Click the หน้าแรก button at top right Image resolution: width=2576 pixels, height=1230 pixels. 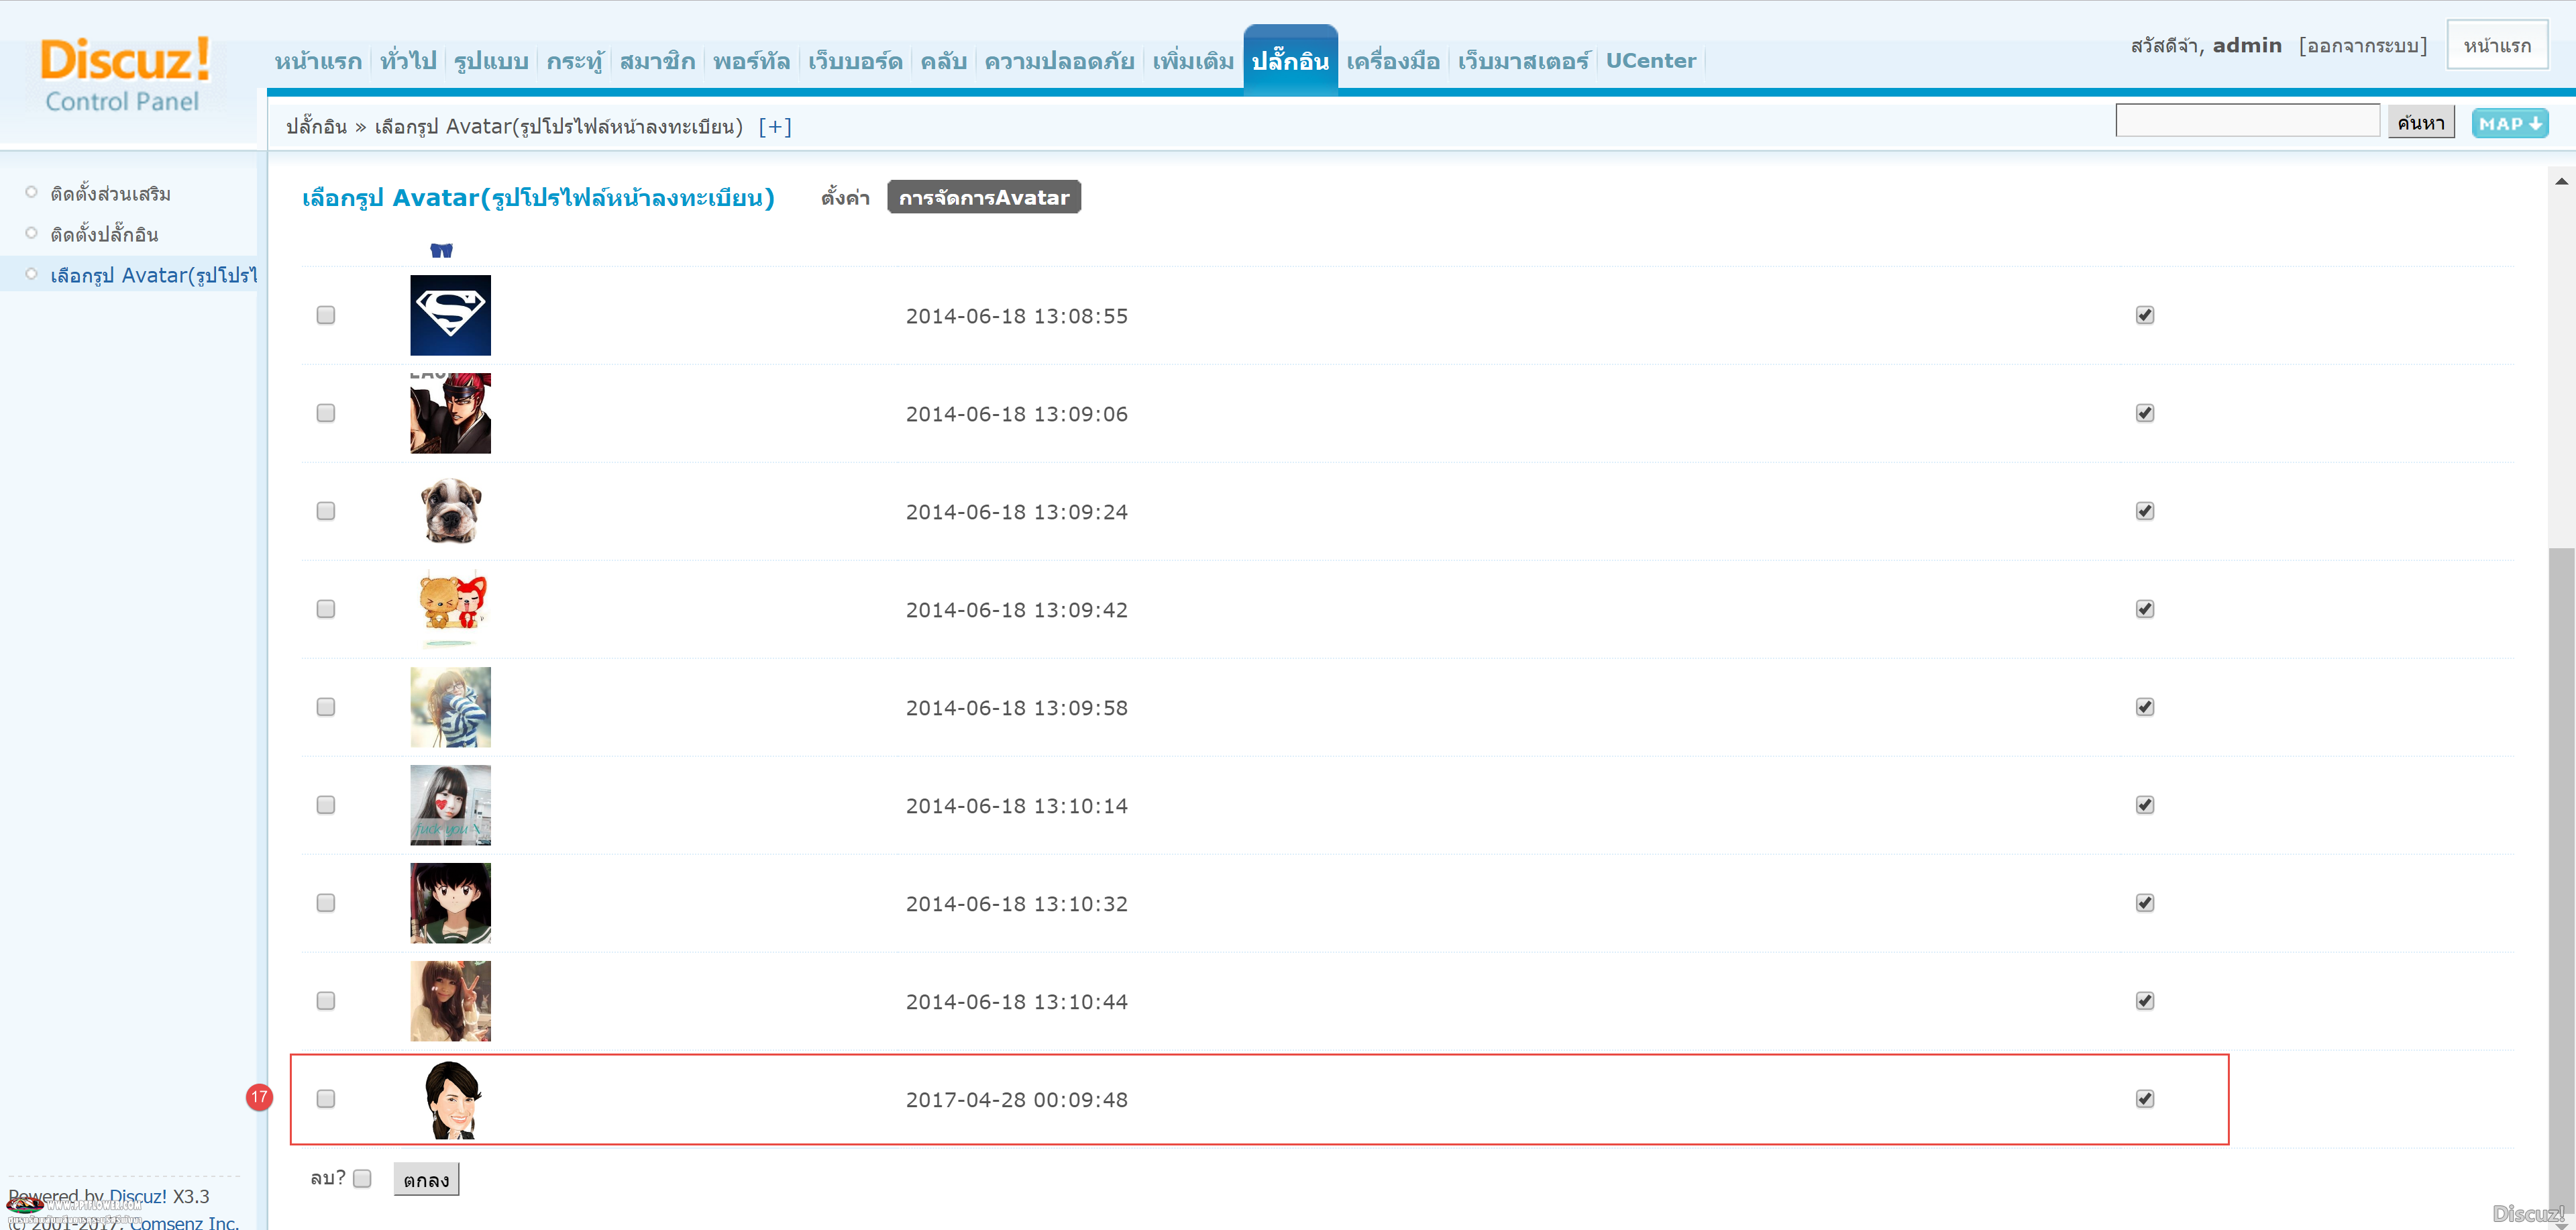pyautogui.click(x=2497, y=45)
